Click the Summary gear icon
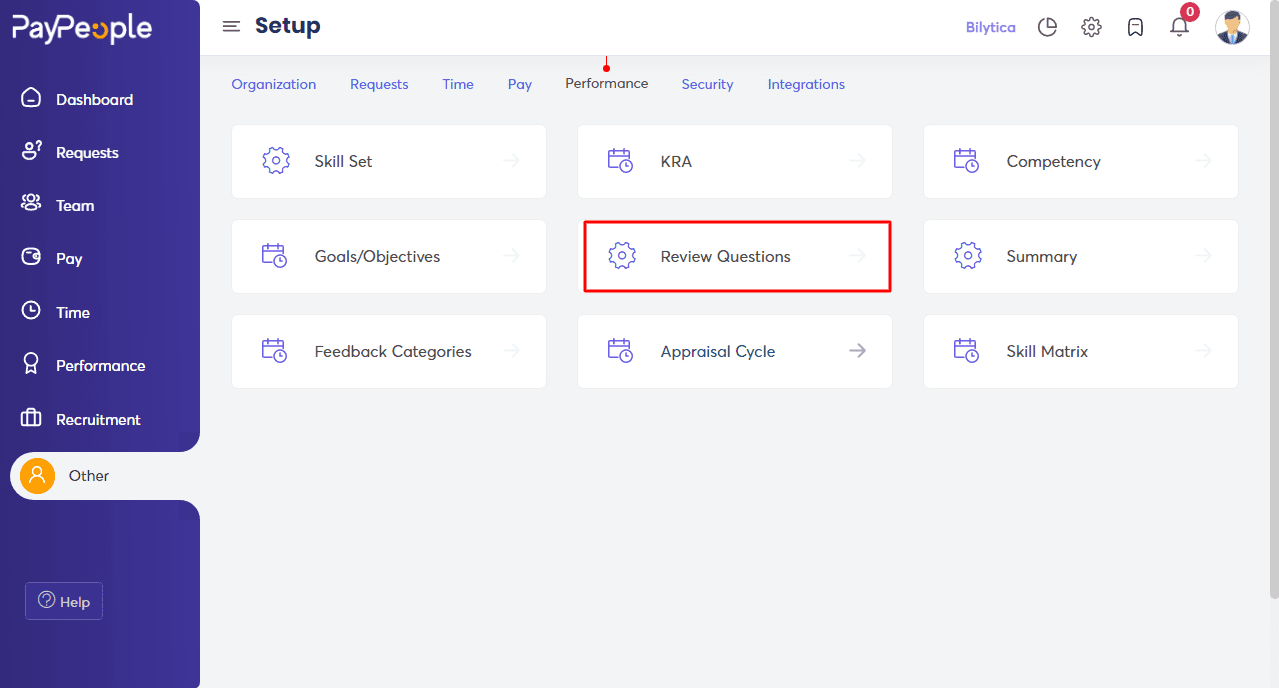Image resolution: width=1279 pixels, height=688 pixels. coord(968,256)
